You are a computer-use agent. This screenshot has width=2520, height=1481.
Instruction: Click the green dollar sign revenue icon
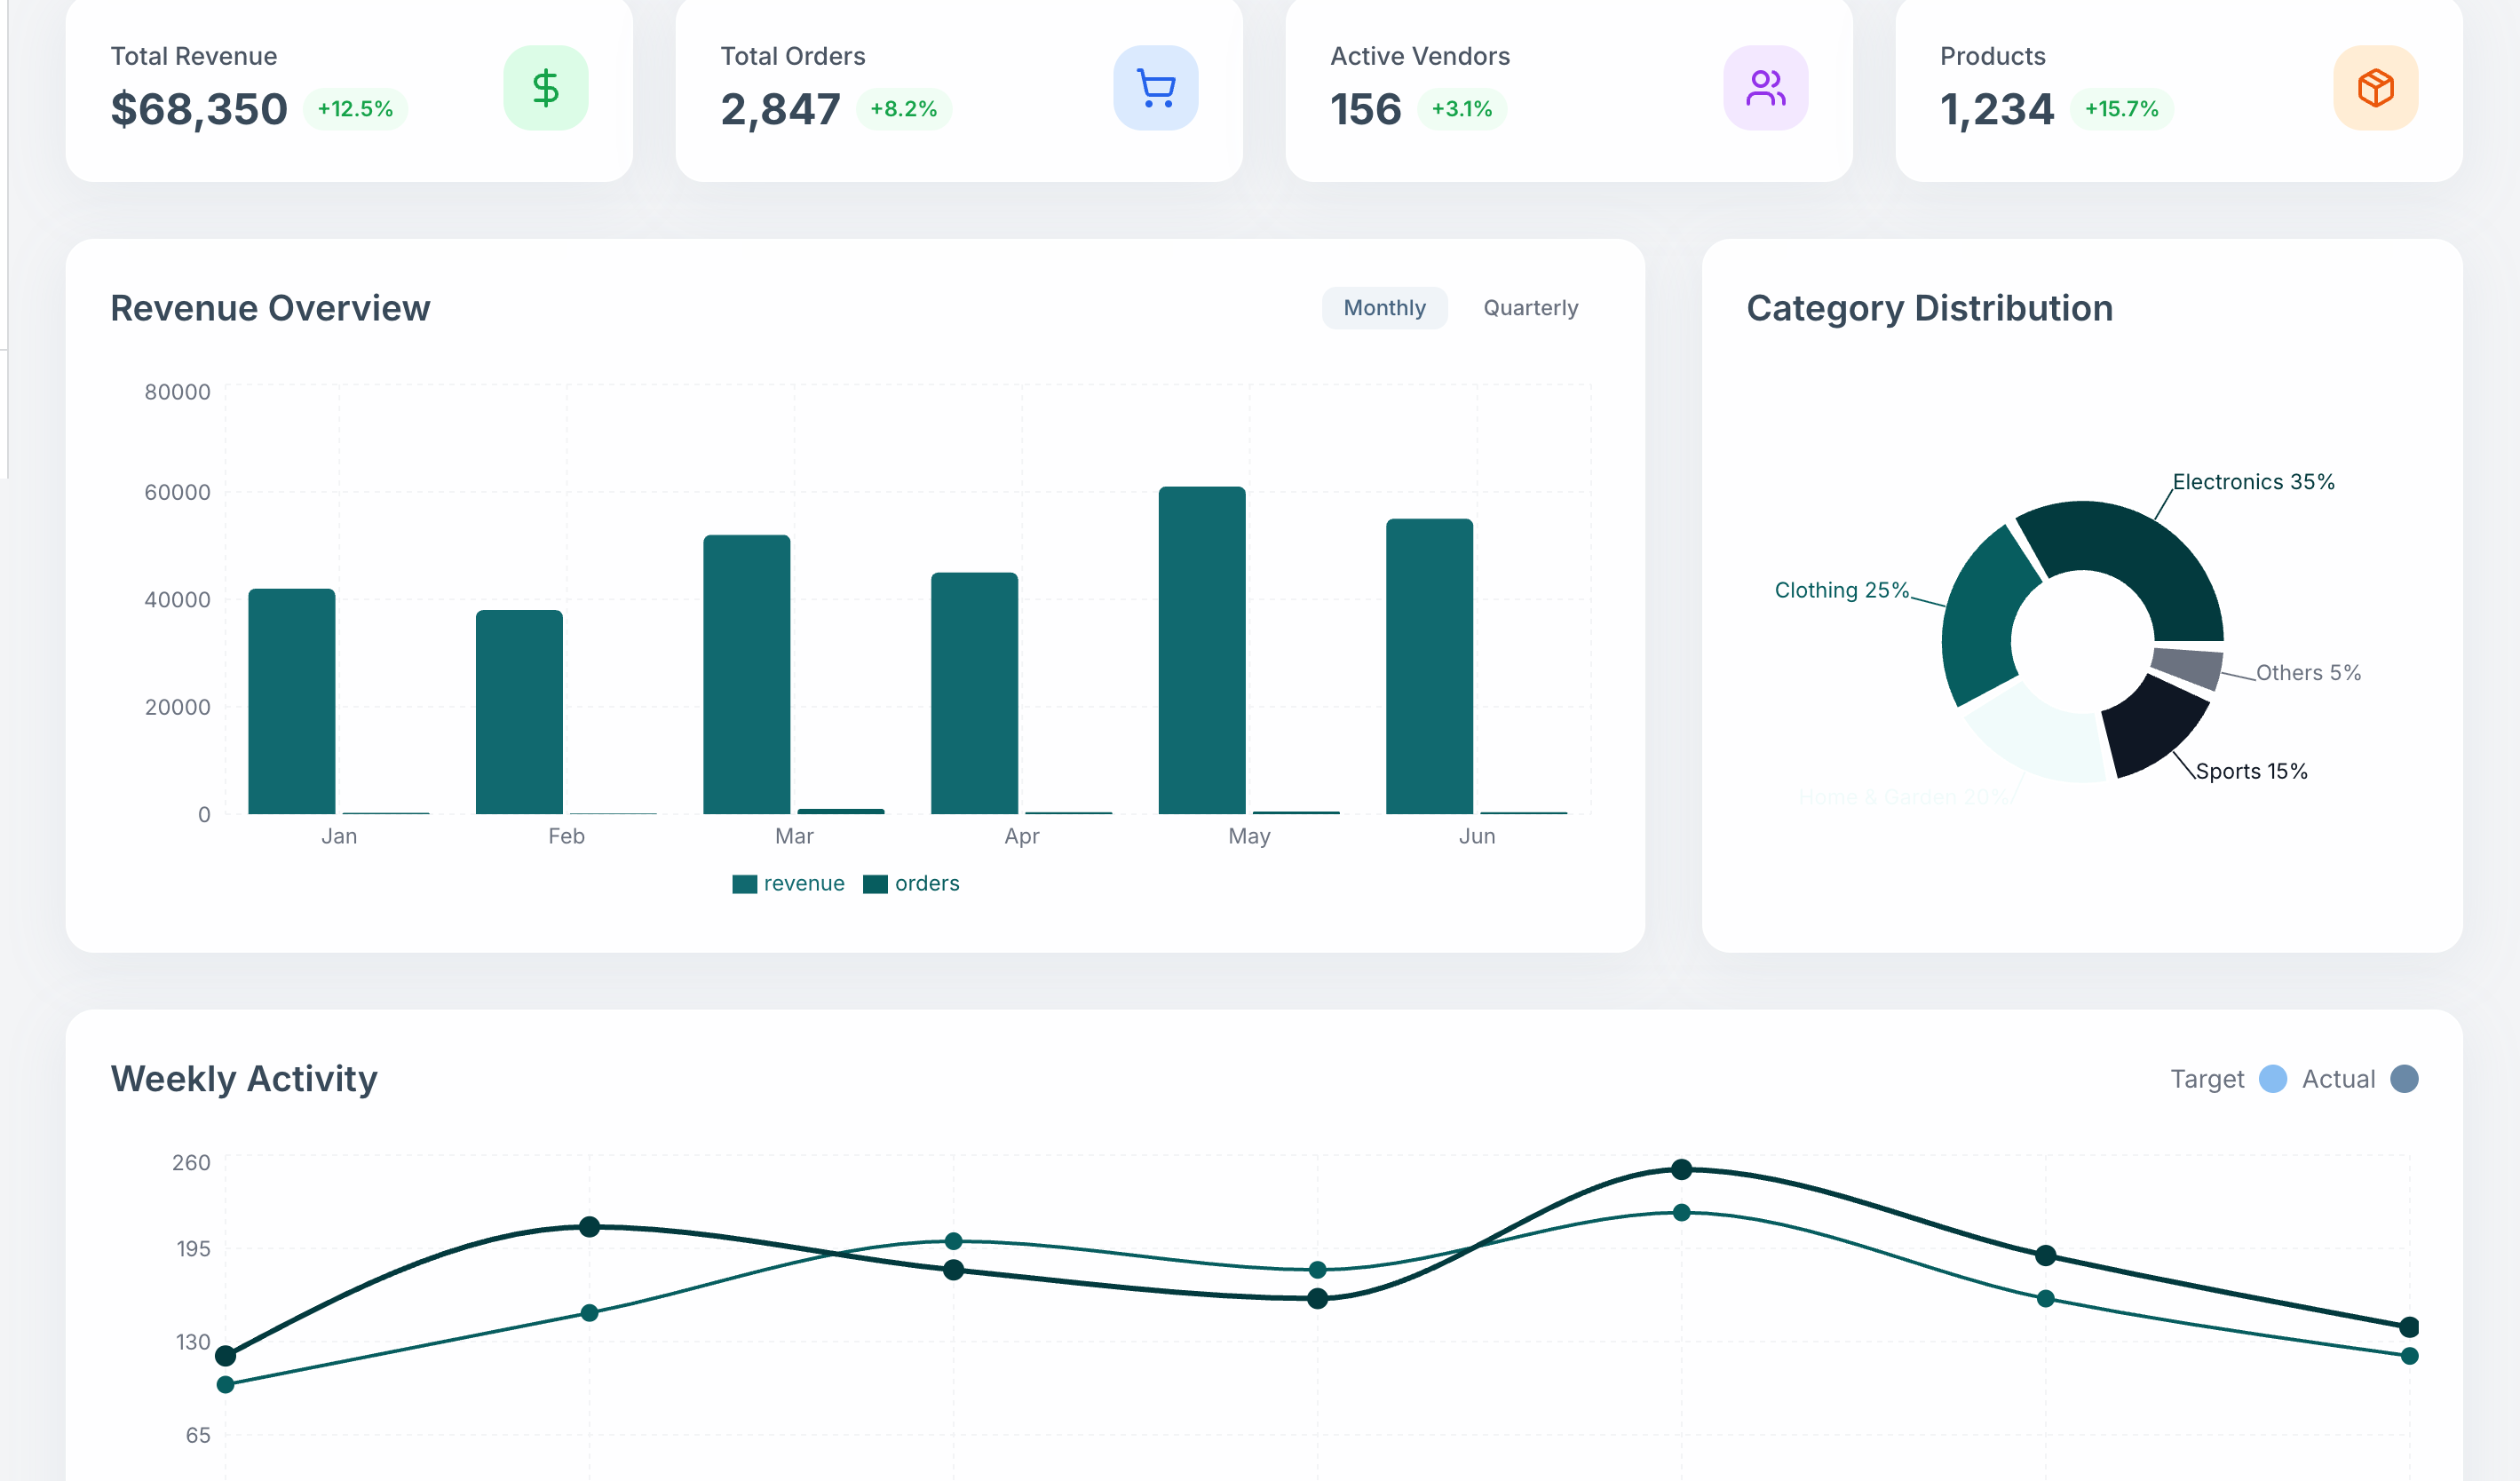[x=545, y=88]
